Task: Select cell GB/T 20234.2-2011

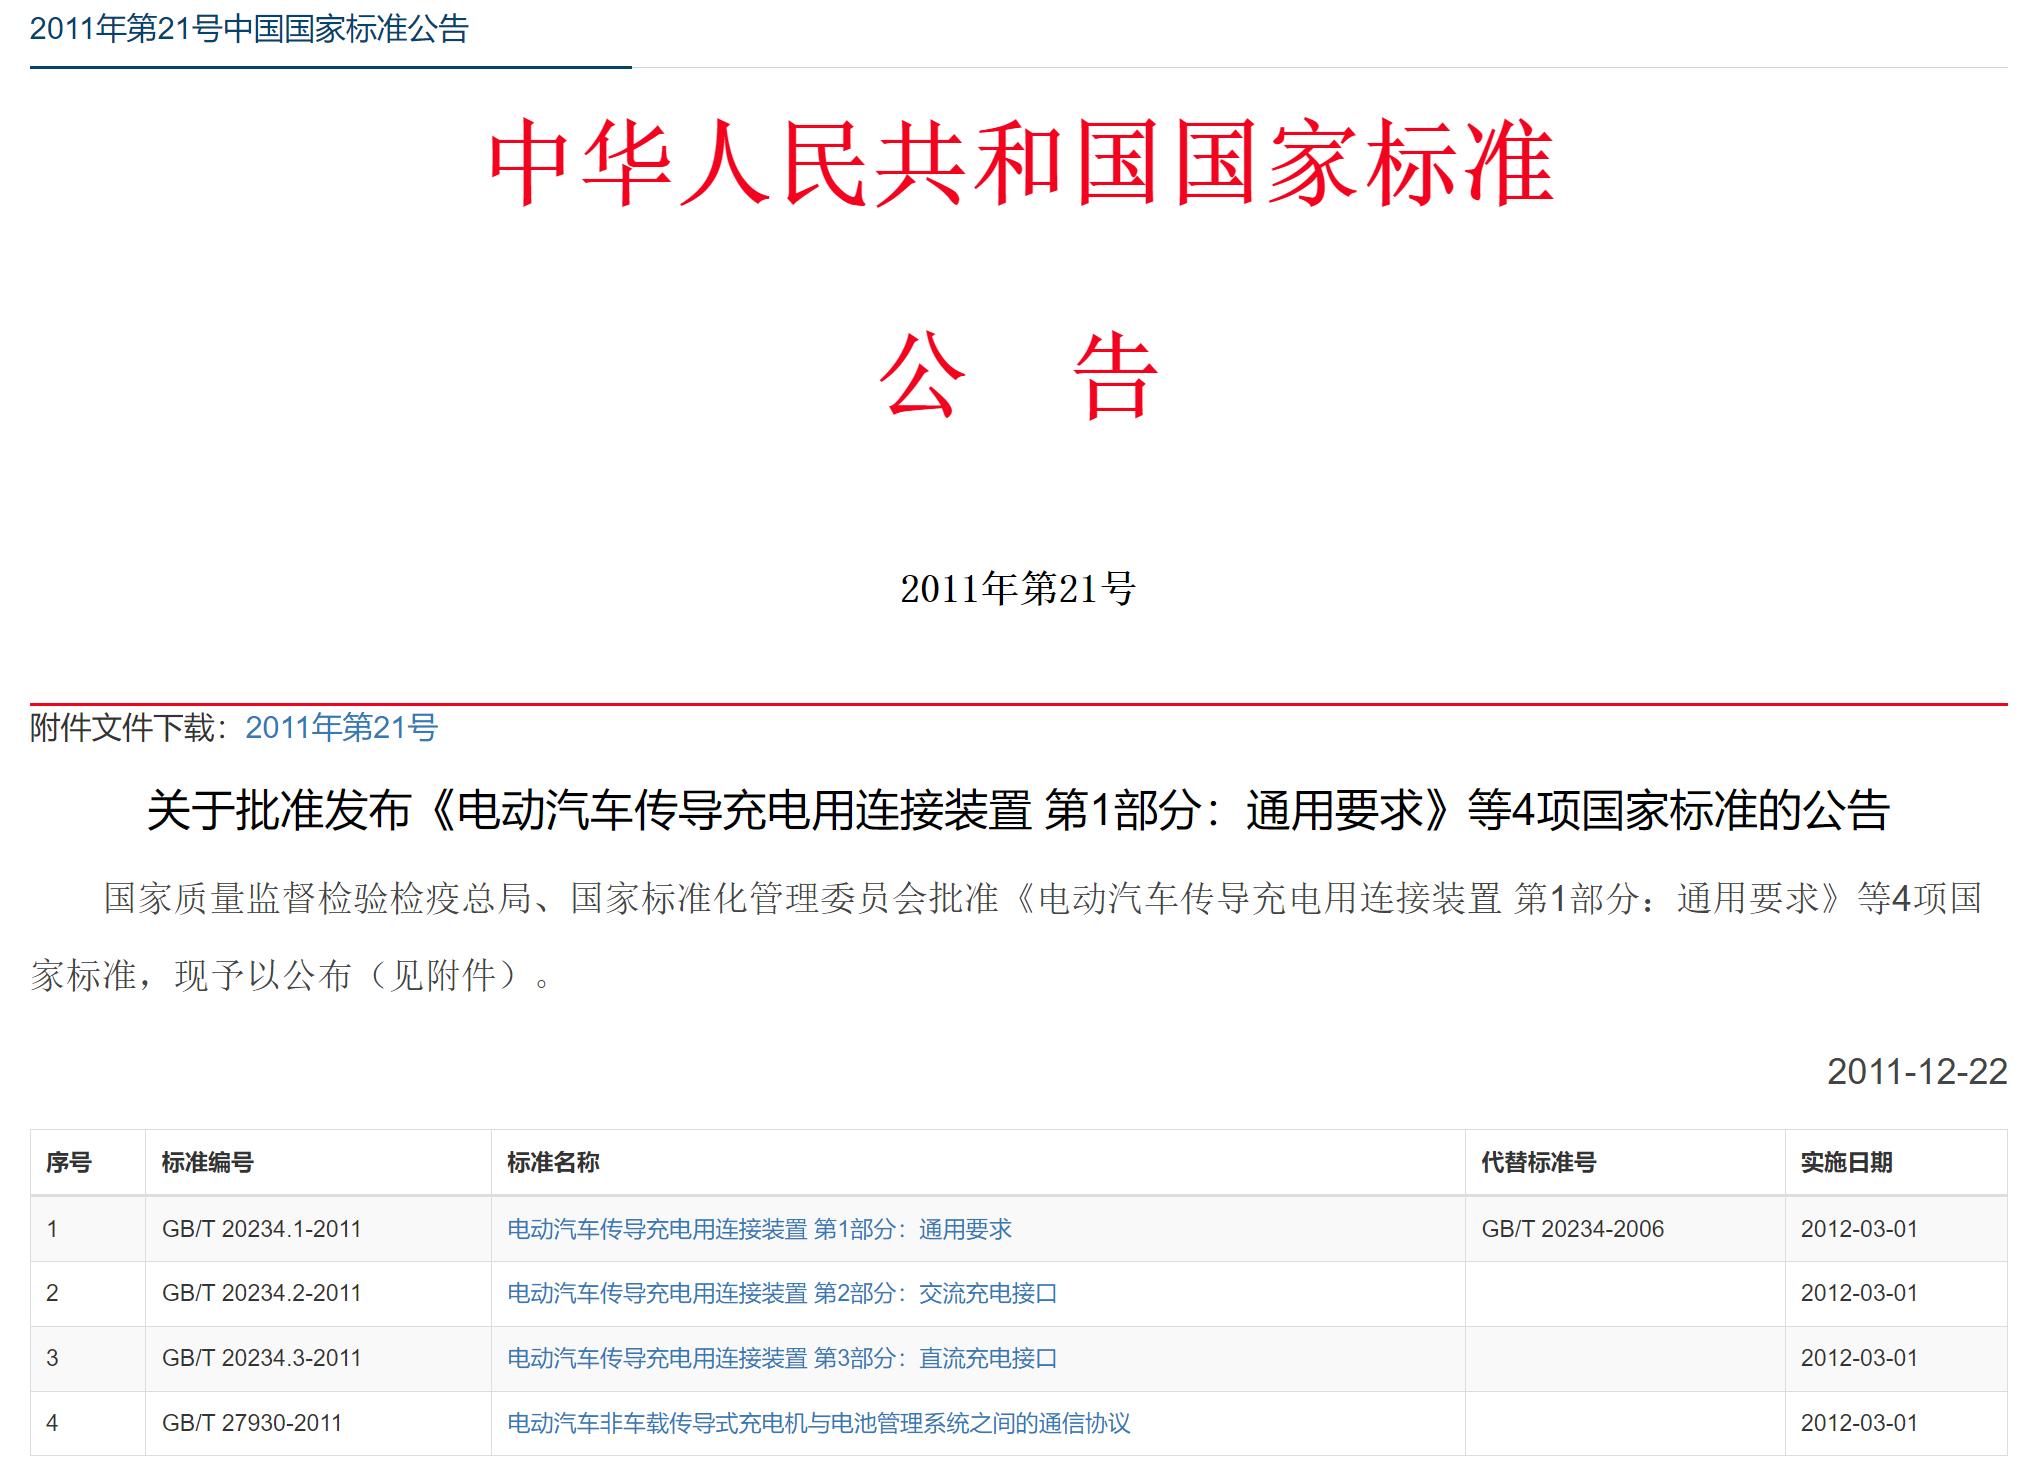Action: pos(261,1293)
